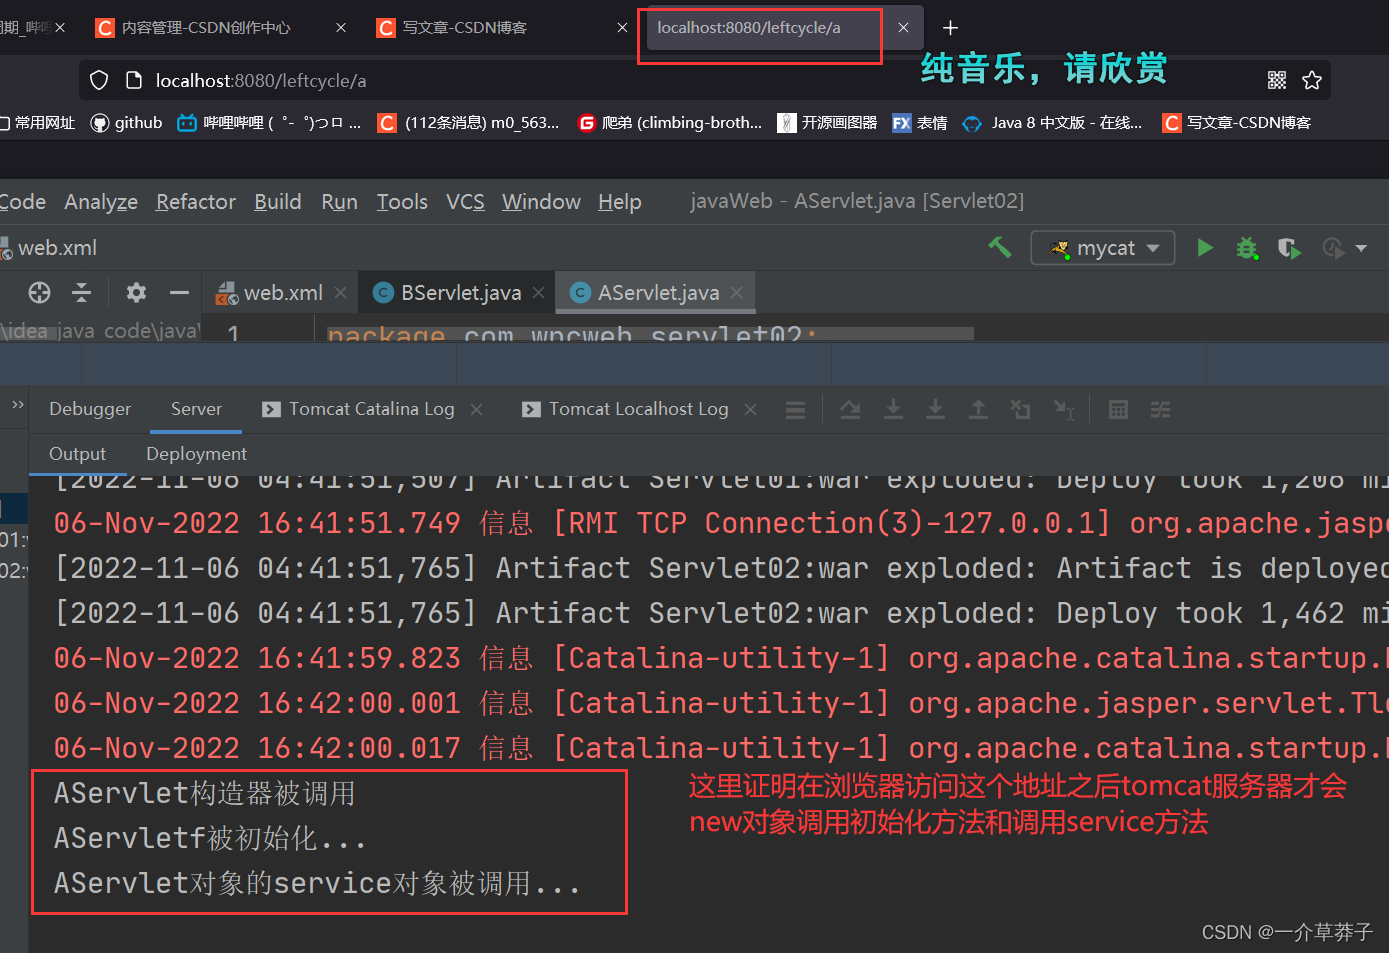1389x953 pixels.
Task: Close the Tomcat Localhost Log tab
Action: tap(750, 409)
